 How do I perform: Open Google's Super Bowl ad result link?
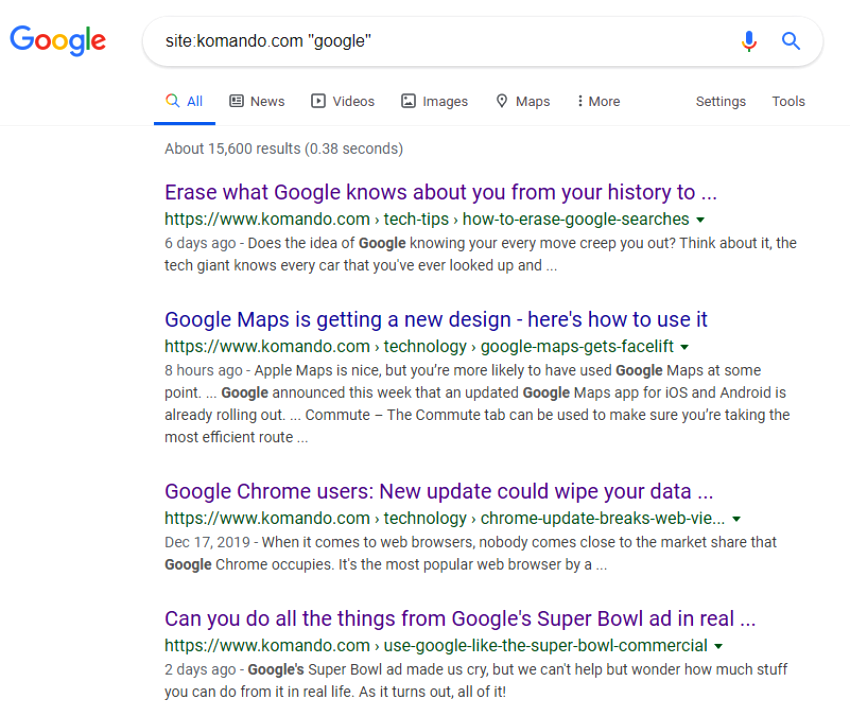click(x=460, y=619)
